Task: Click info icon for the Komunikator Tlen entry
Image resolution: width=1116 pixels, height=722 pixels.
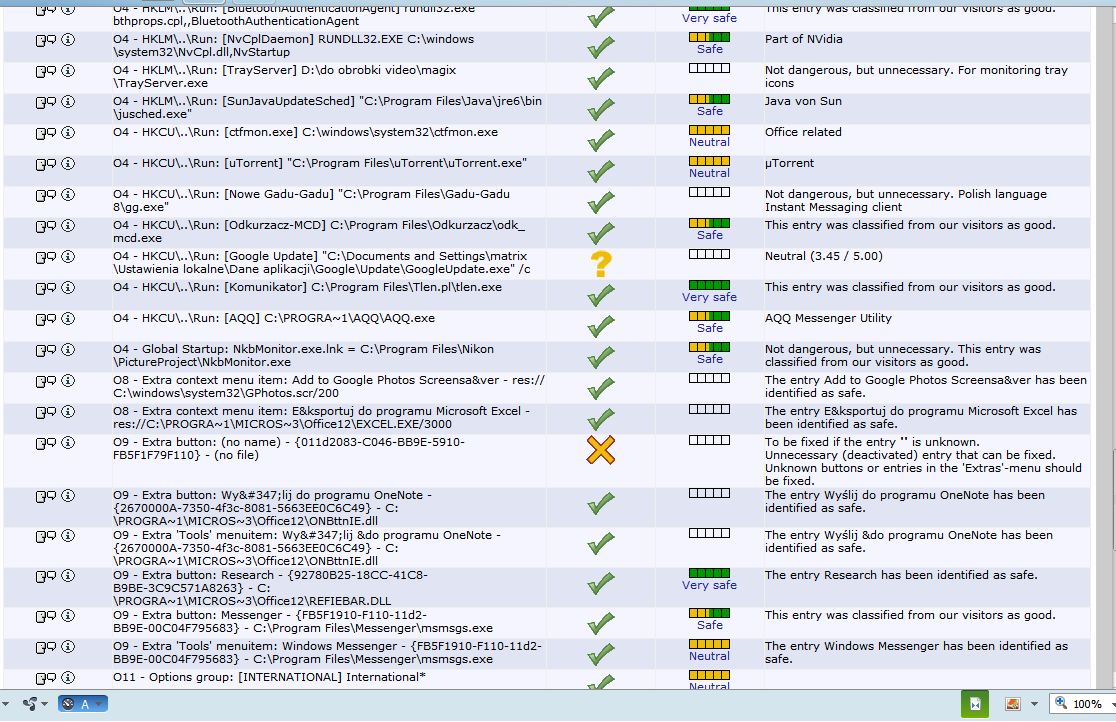Action: [68, 288]
